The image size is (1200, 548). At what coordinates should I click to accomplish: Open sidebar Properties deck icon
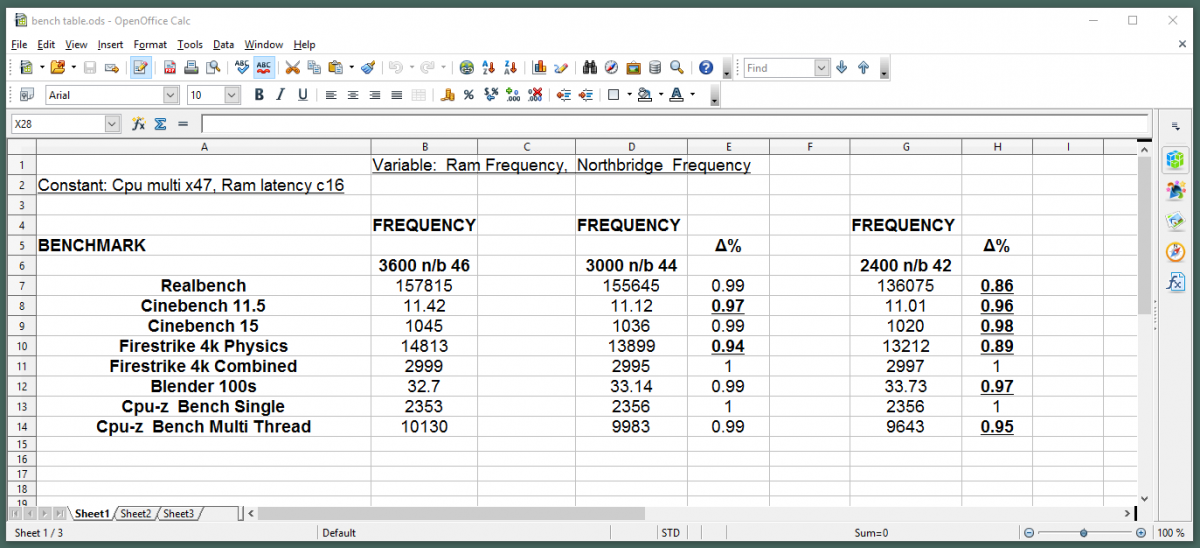pos(1175,158)
